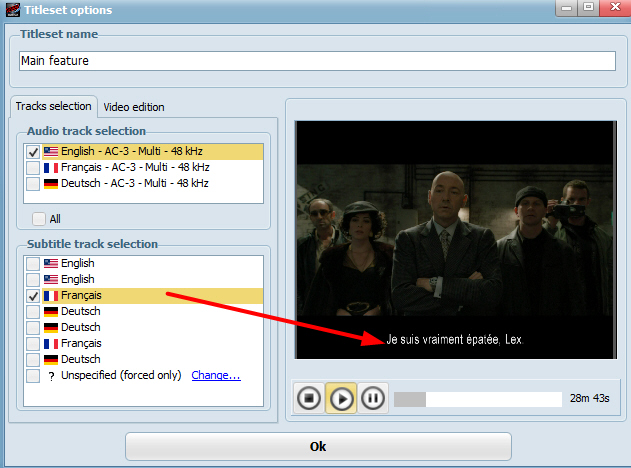Click the video preview image
Screen dimensions: 631x468
(x=456, y=240)
